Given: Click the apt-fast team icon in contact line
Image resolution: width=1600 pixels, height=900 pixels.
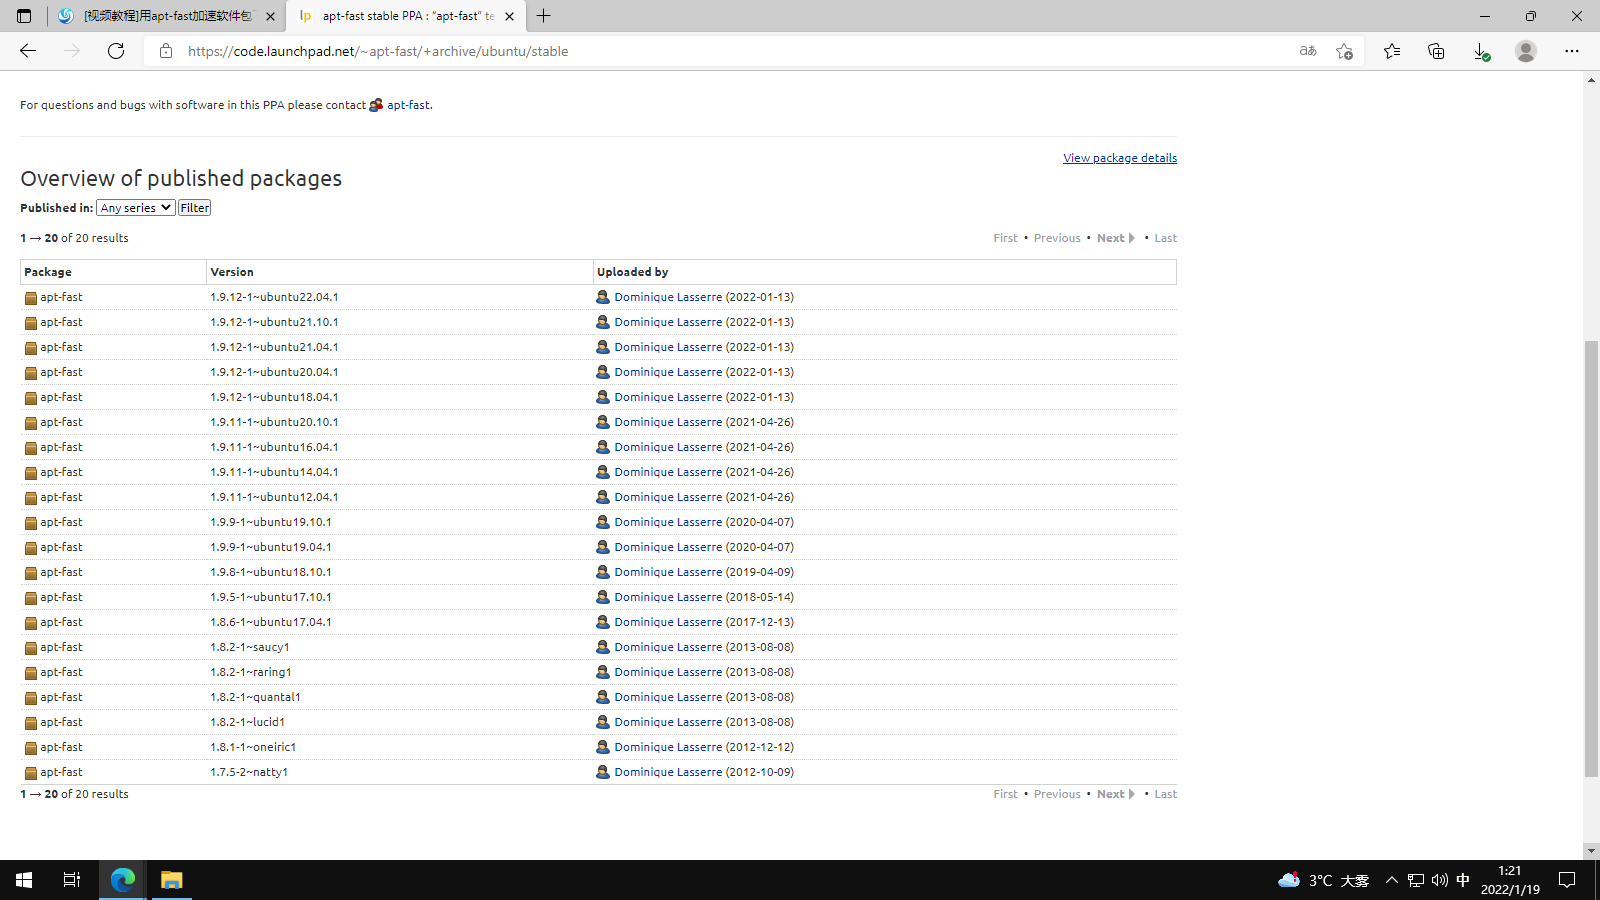Looking at the screenshot, I should point(376,105).
